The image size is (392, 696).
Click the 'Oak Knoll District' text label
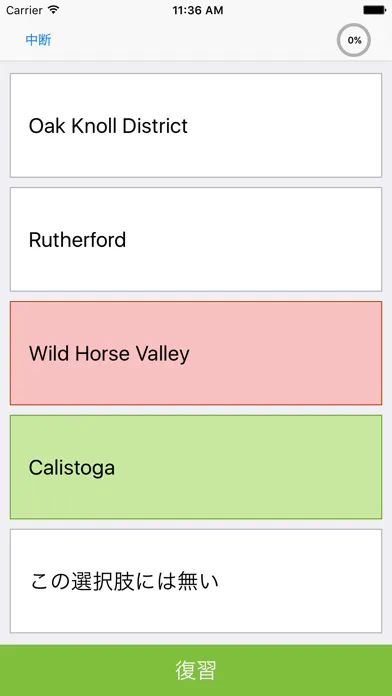pos(108,126)
